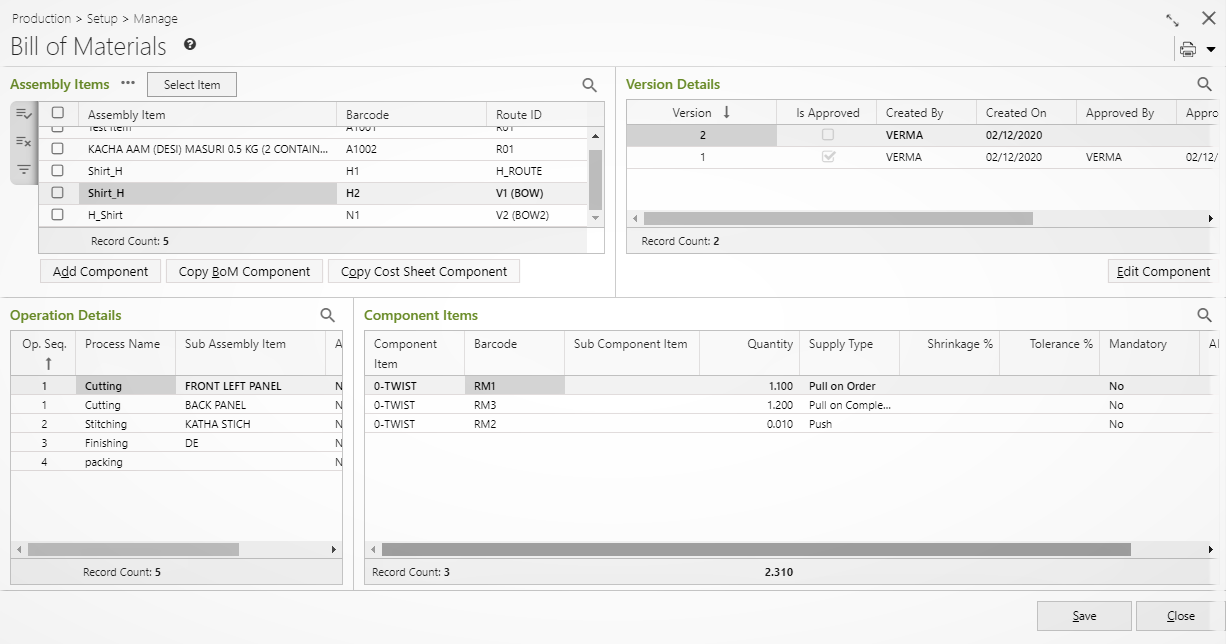Toggle the select-all checkbox in Assembly Items header

click(x=57, y=112)
